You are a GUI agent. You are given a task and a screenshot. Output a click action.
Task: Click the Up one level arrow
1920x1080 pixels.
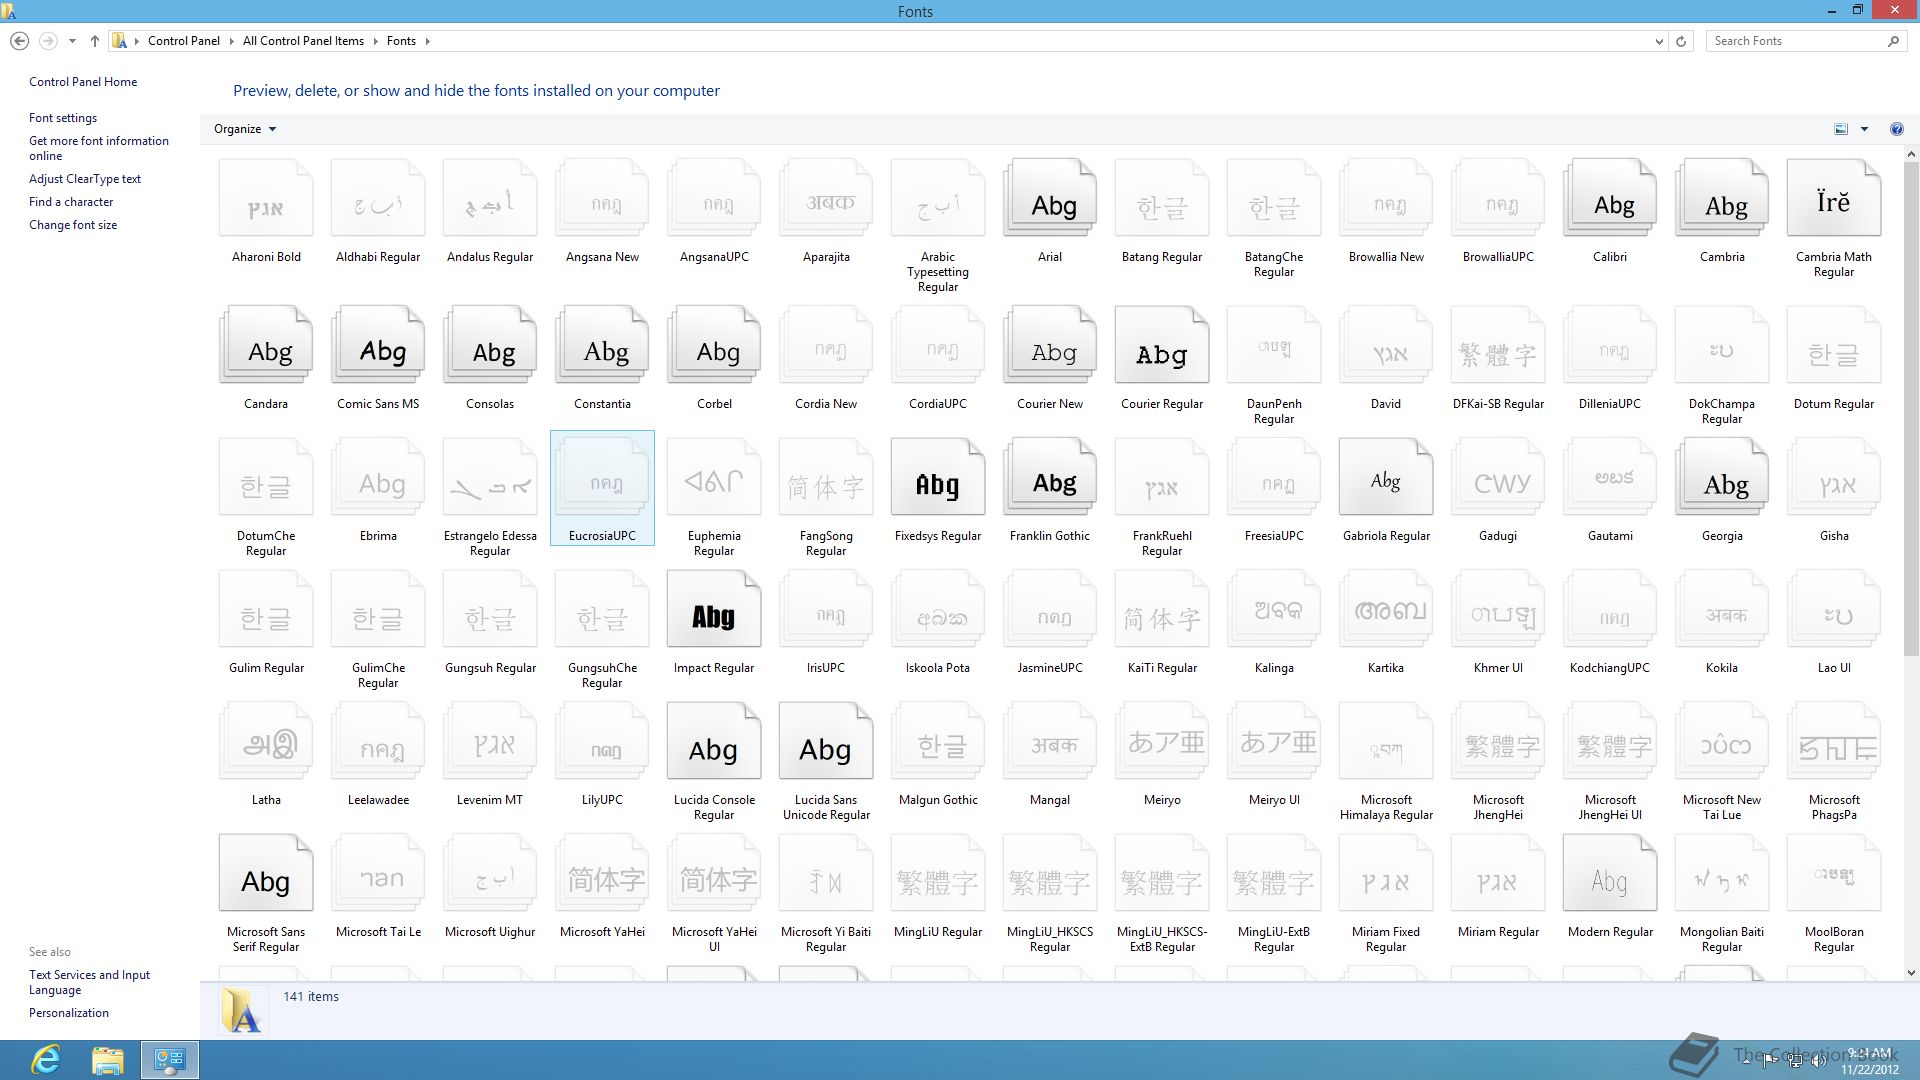point(95,41)
